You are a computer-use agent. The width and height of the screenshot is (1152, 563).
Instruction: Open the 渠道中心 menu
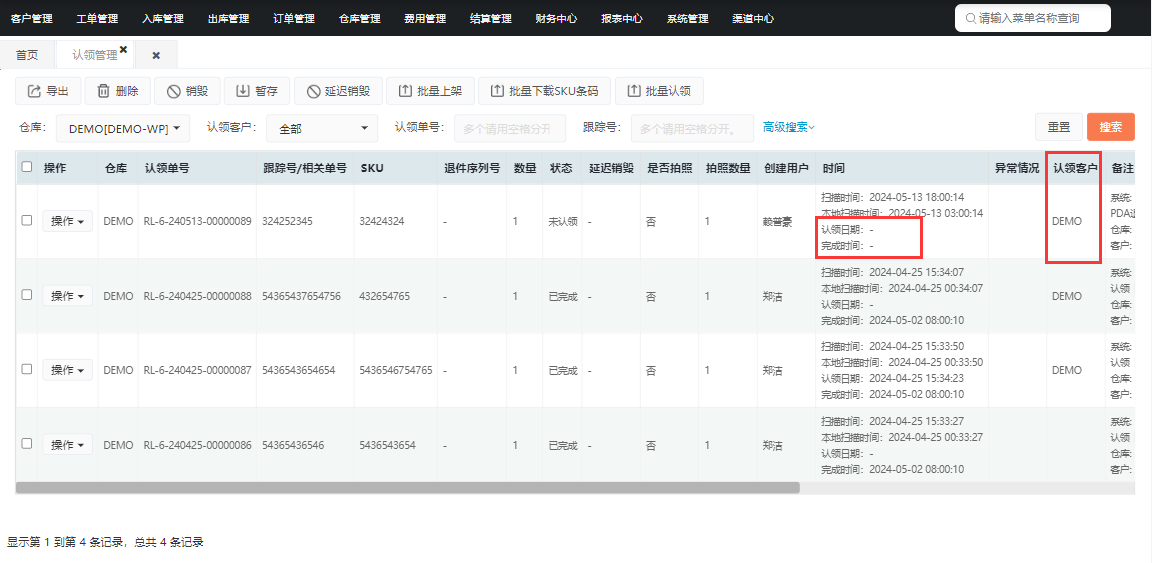pos(753,18)
